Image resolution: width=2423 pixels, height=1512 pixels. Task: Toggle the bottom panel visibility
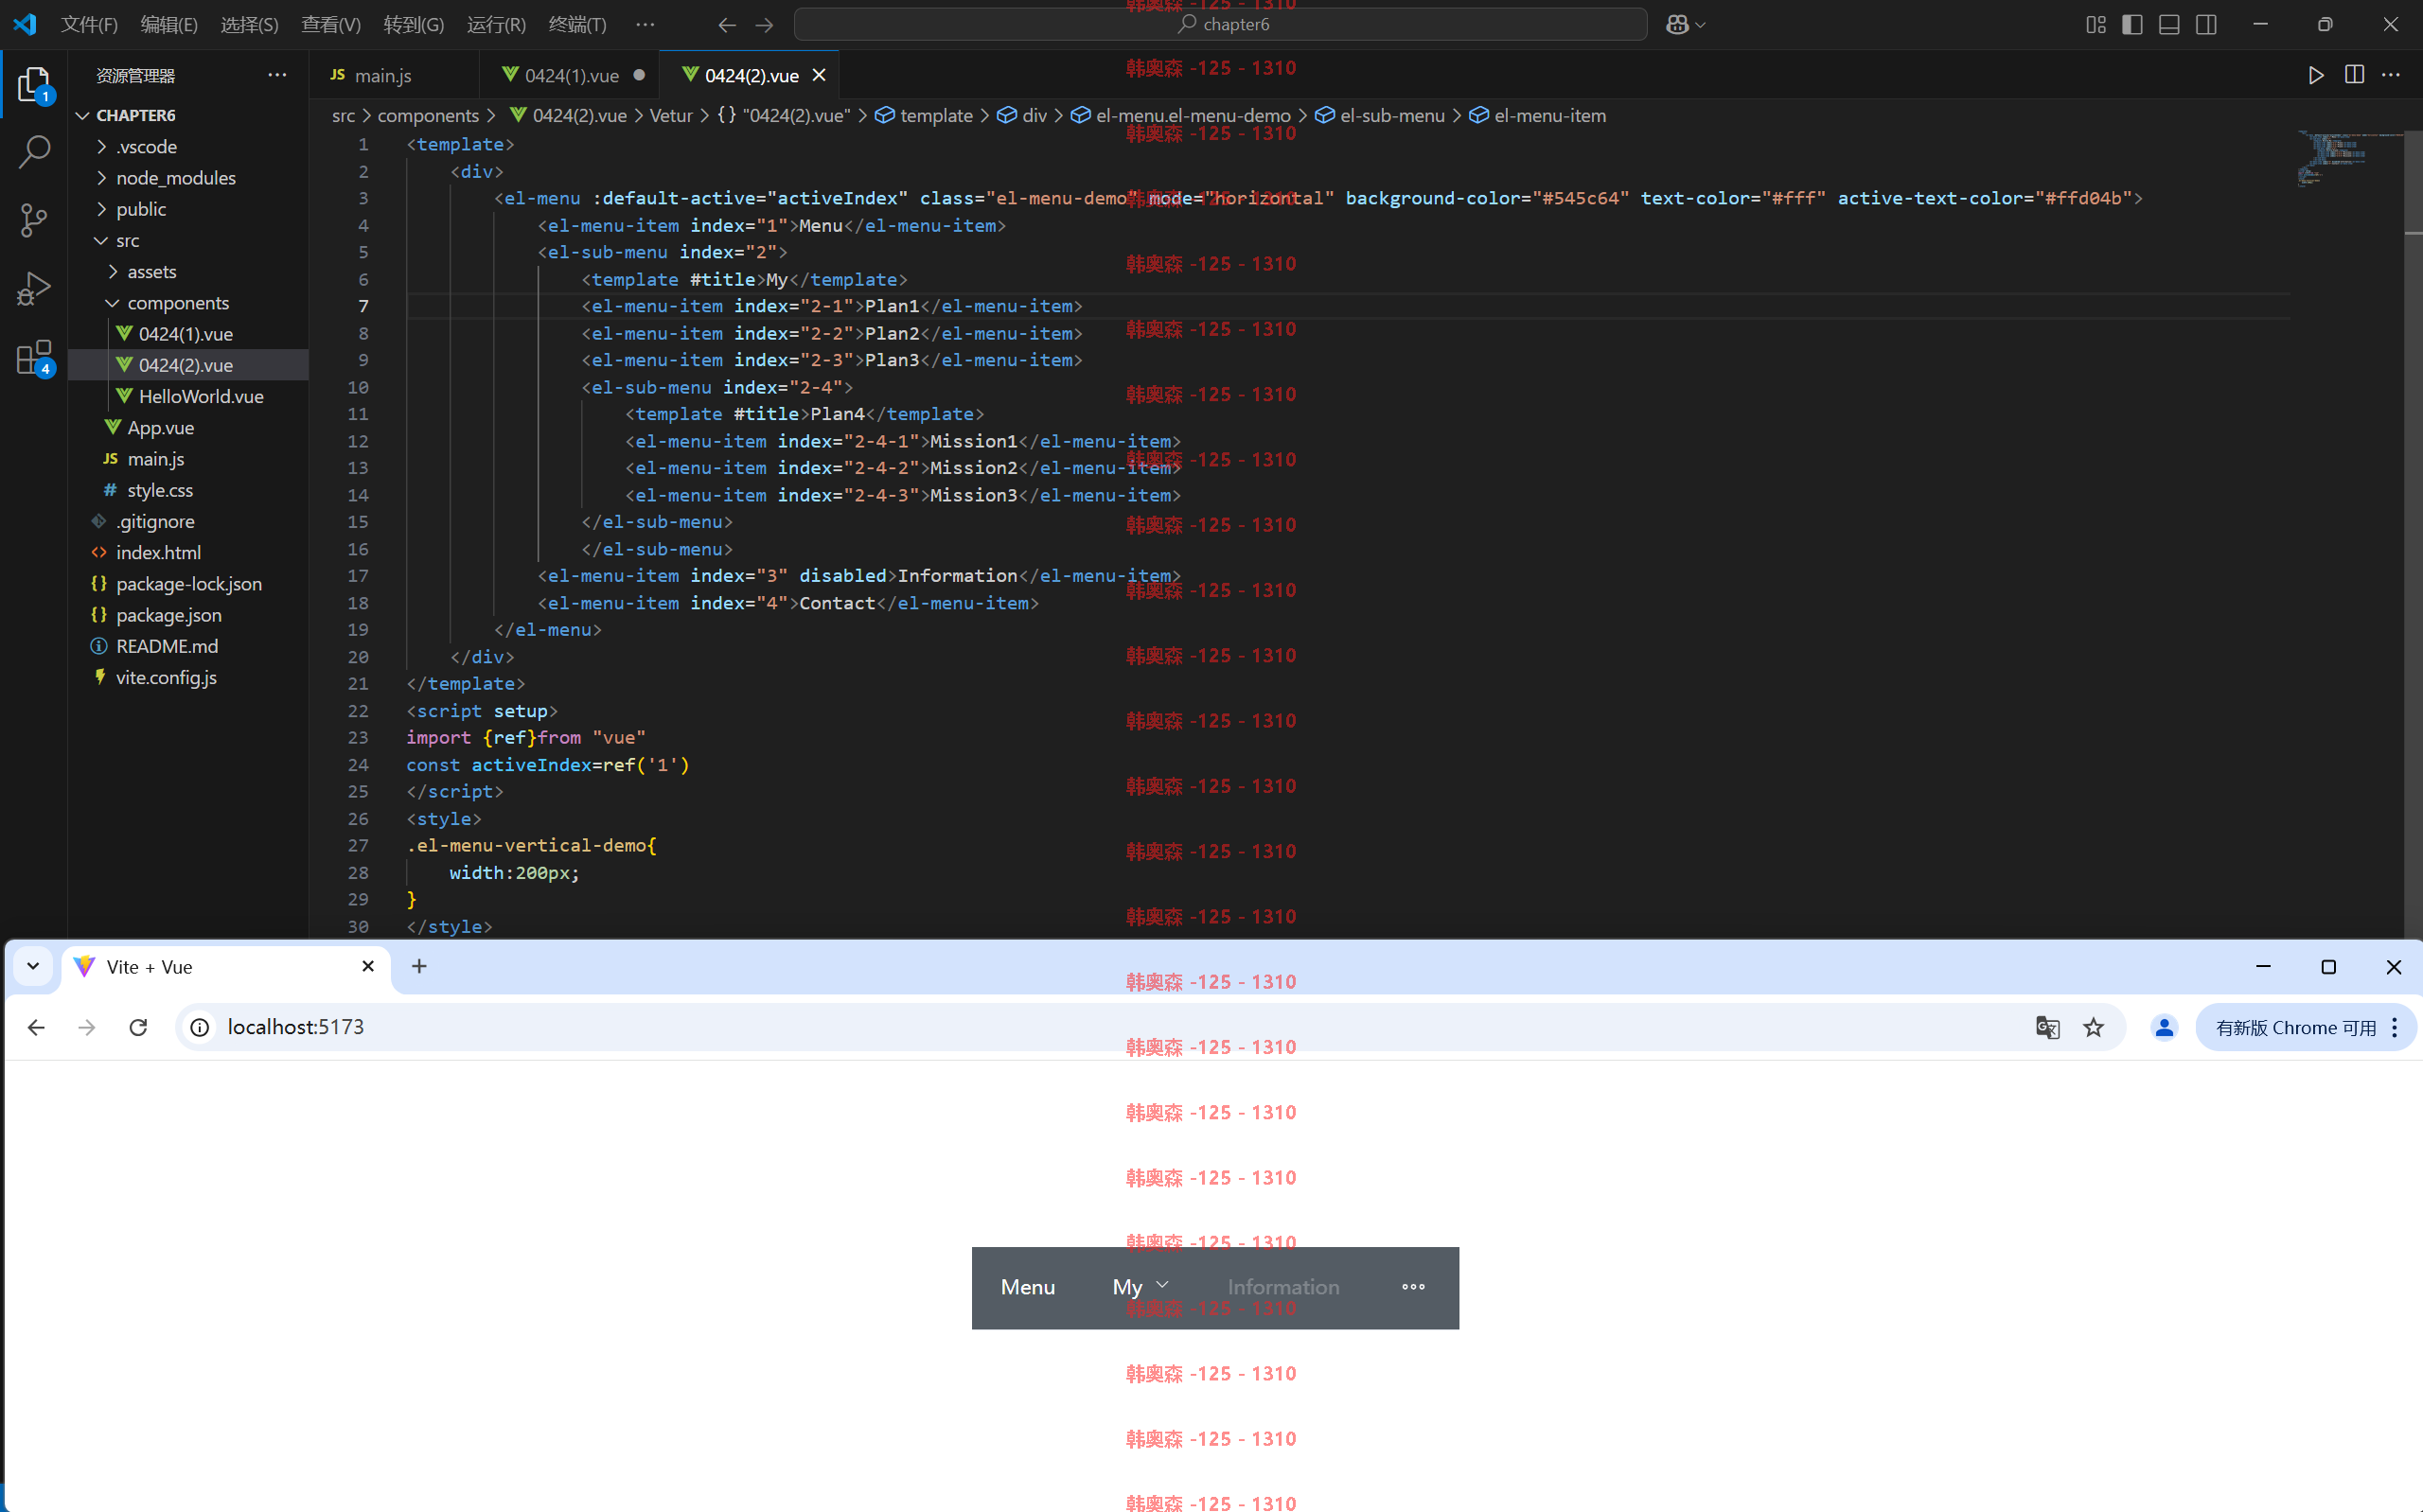coord(2169,25)
